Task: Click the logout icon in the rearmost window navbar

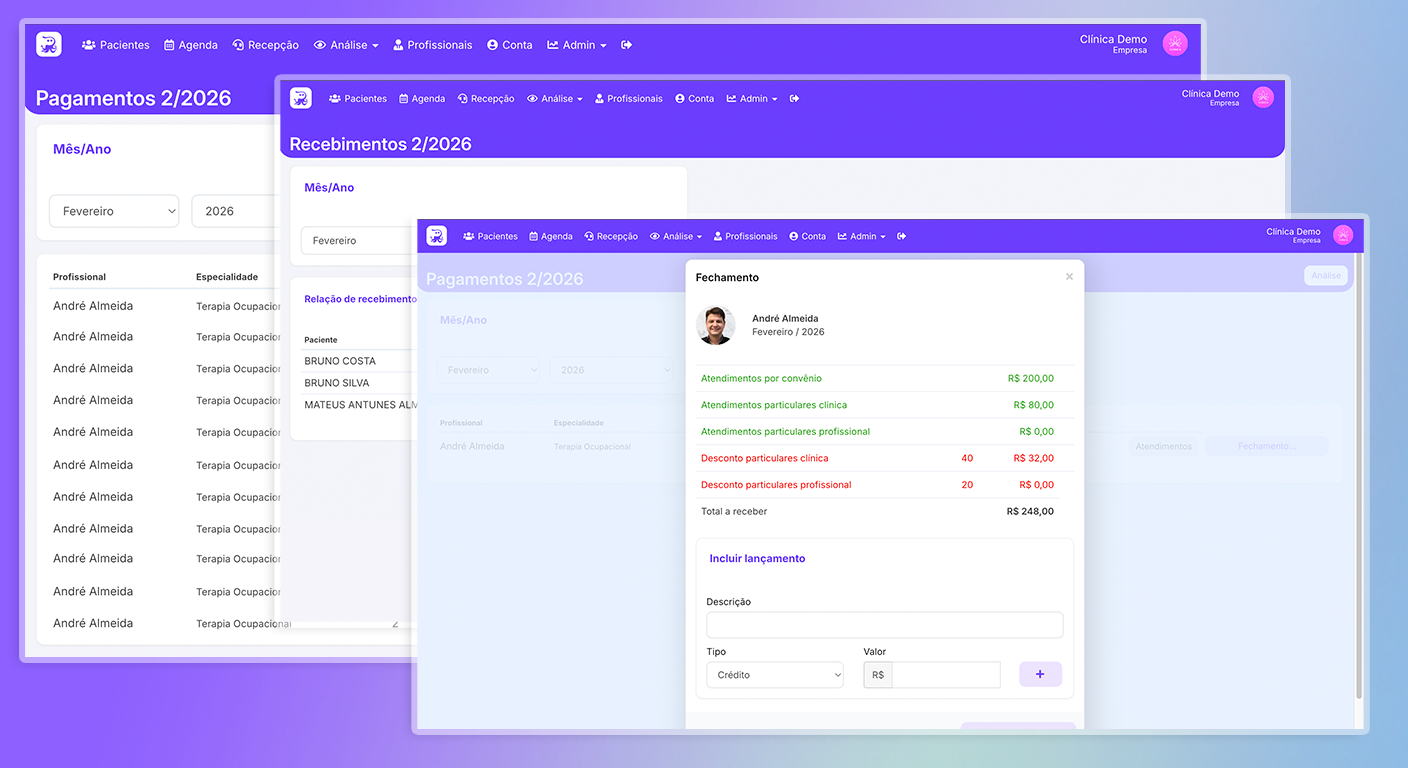Action: 627,45
